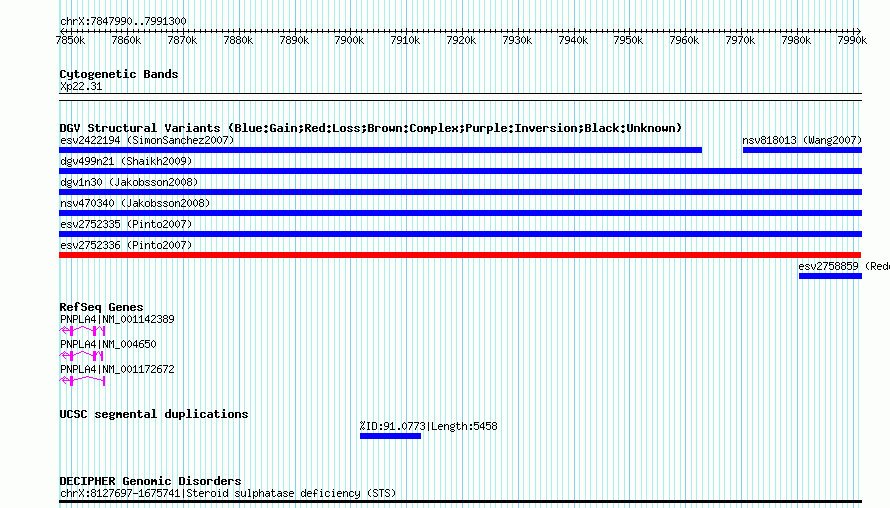Click the Cytogenetic Bands track title
The width and height of the screenshot is (890, 508).
point(119,74)
